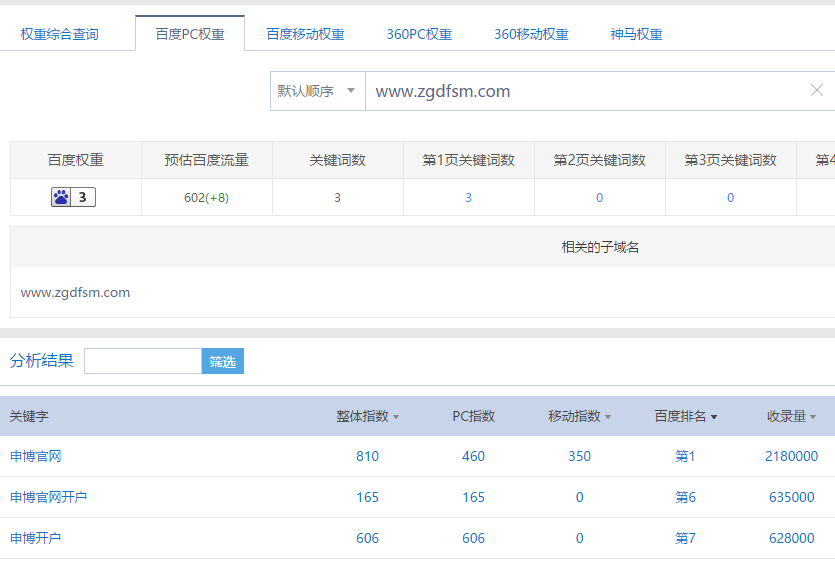Sort by 移动指数 column arrow
The height and width of the screenshot is (564, 835).
tap(608, 417)
